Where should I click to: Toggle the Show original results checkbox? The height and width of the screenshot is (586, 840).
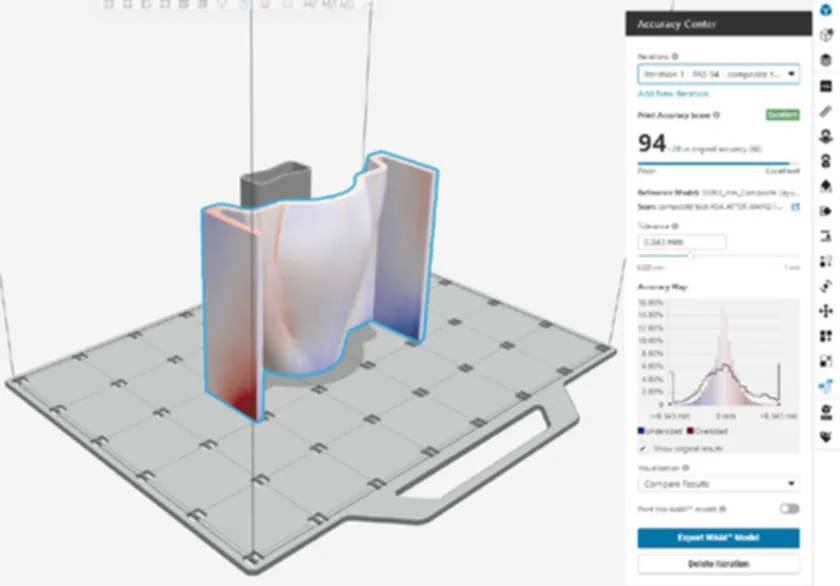tap(643, 447)
